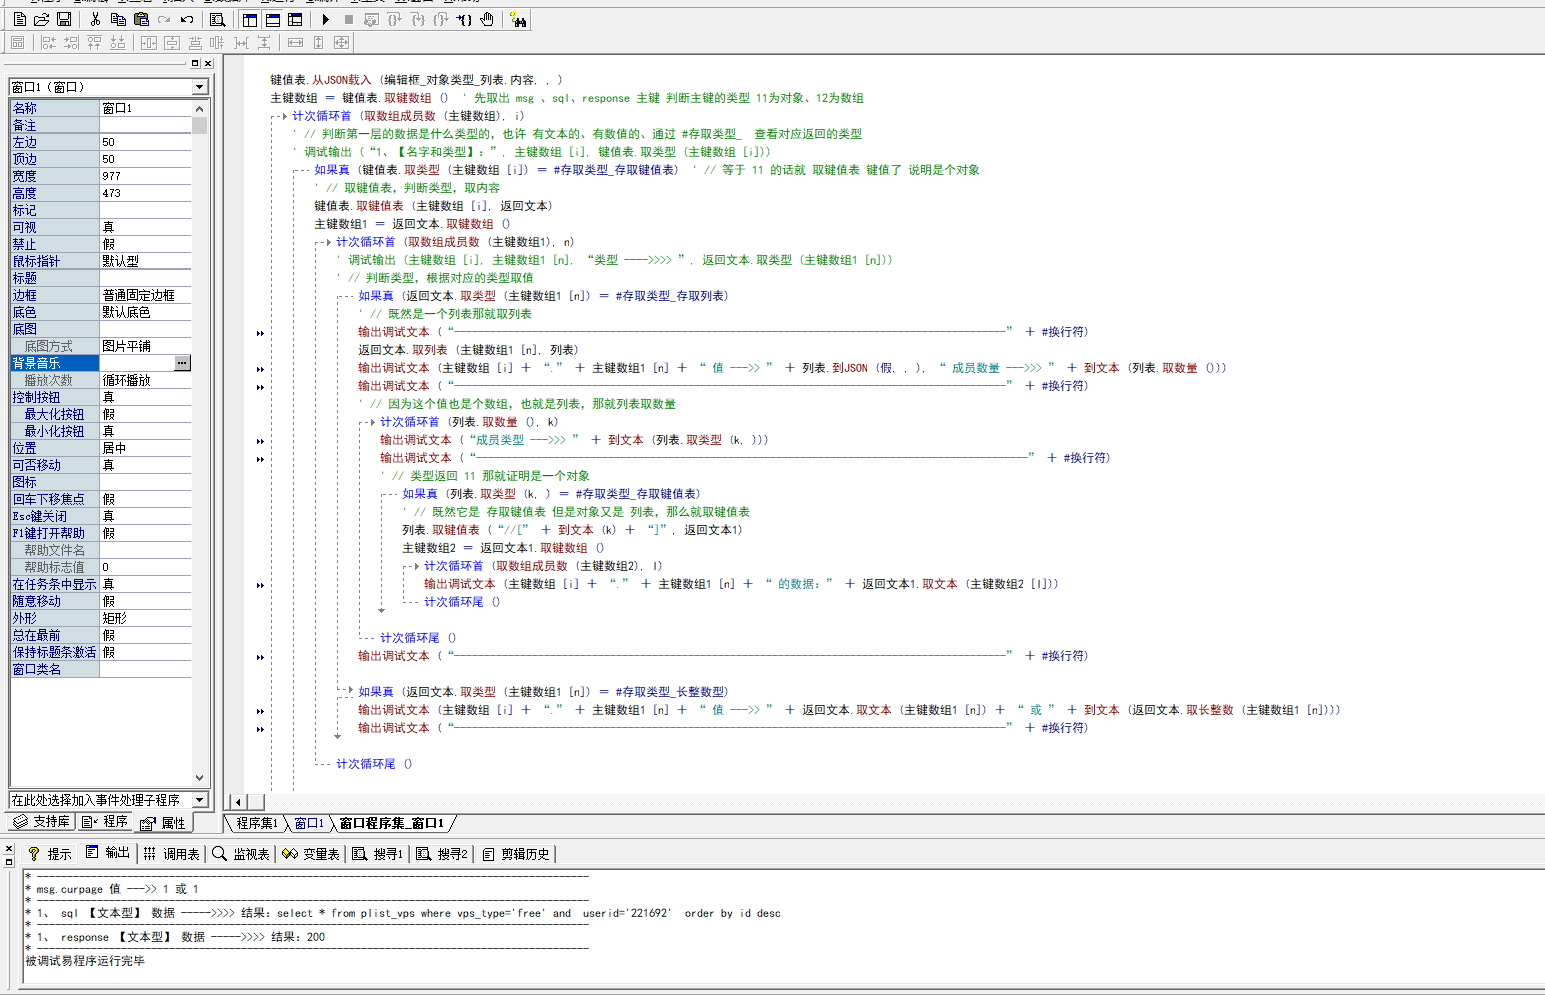Open a file with the folder icon
Image resolution: width=1545 pixels, height=995 pixels.
click(42, 19)
